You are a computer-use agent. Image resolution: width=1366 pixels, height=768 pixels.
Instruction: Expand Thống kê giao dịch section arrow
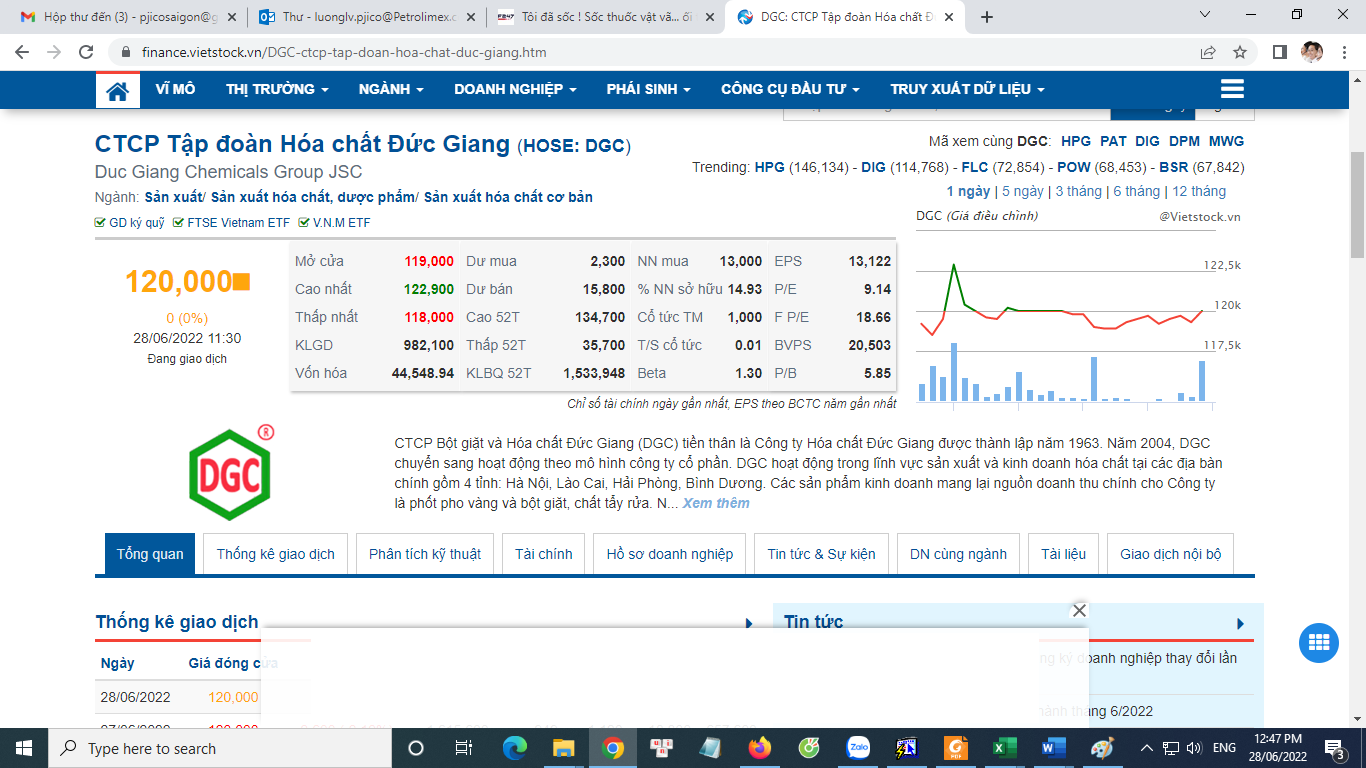[749, 623]
